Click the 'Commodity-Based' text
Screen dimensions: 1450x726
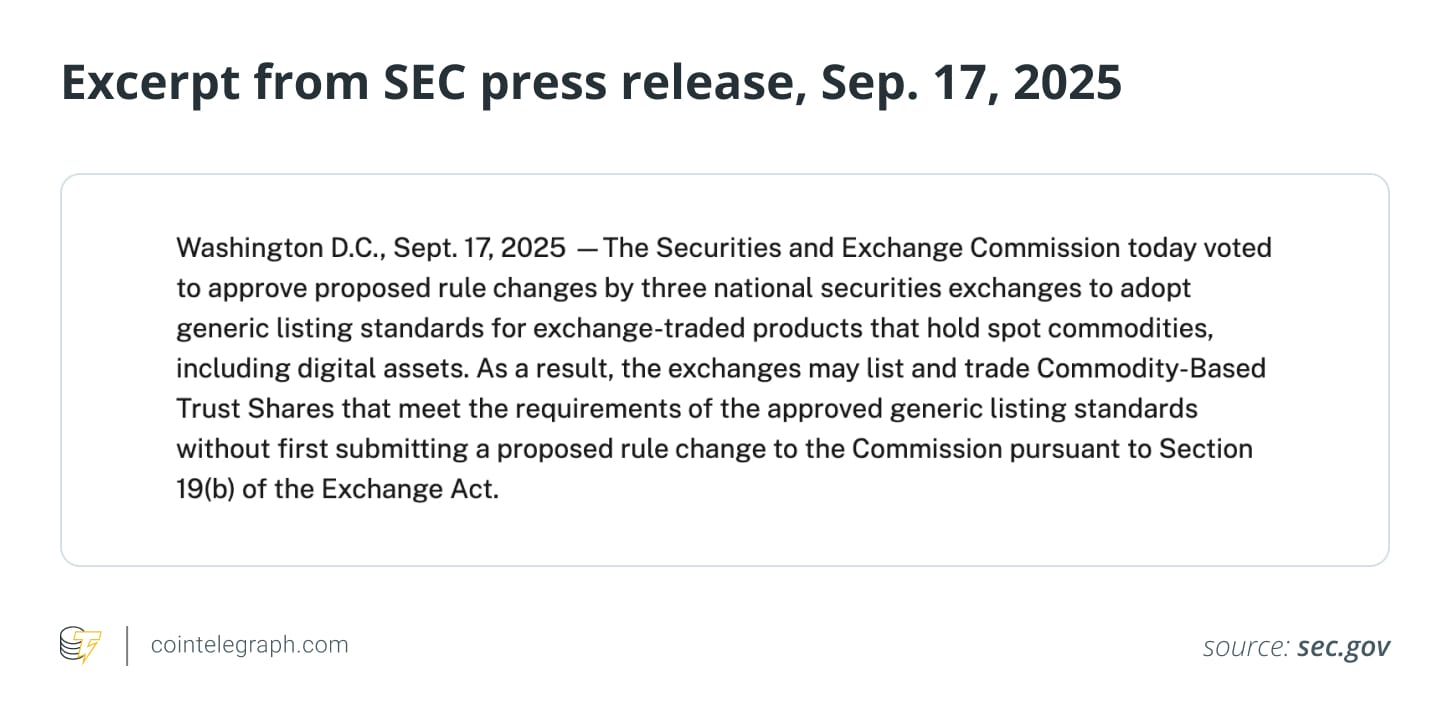pos(1151,369)
